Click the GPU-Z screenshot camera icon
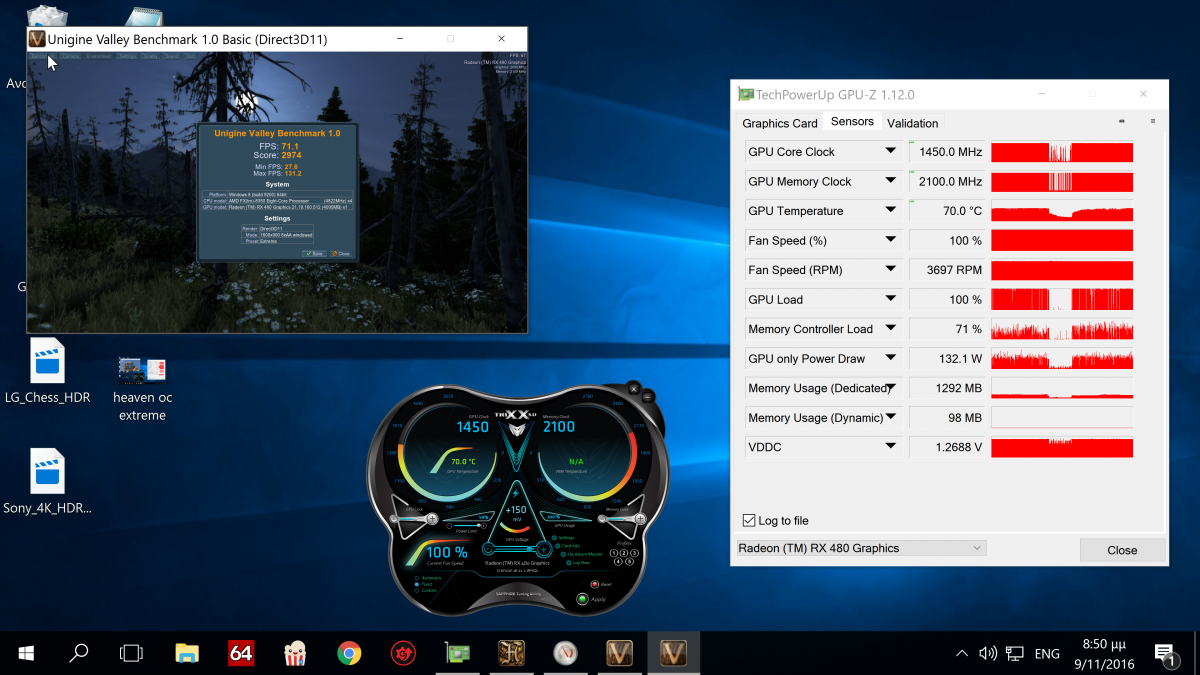 pos(1120,121)
